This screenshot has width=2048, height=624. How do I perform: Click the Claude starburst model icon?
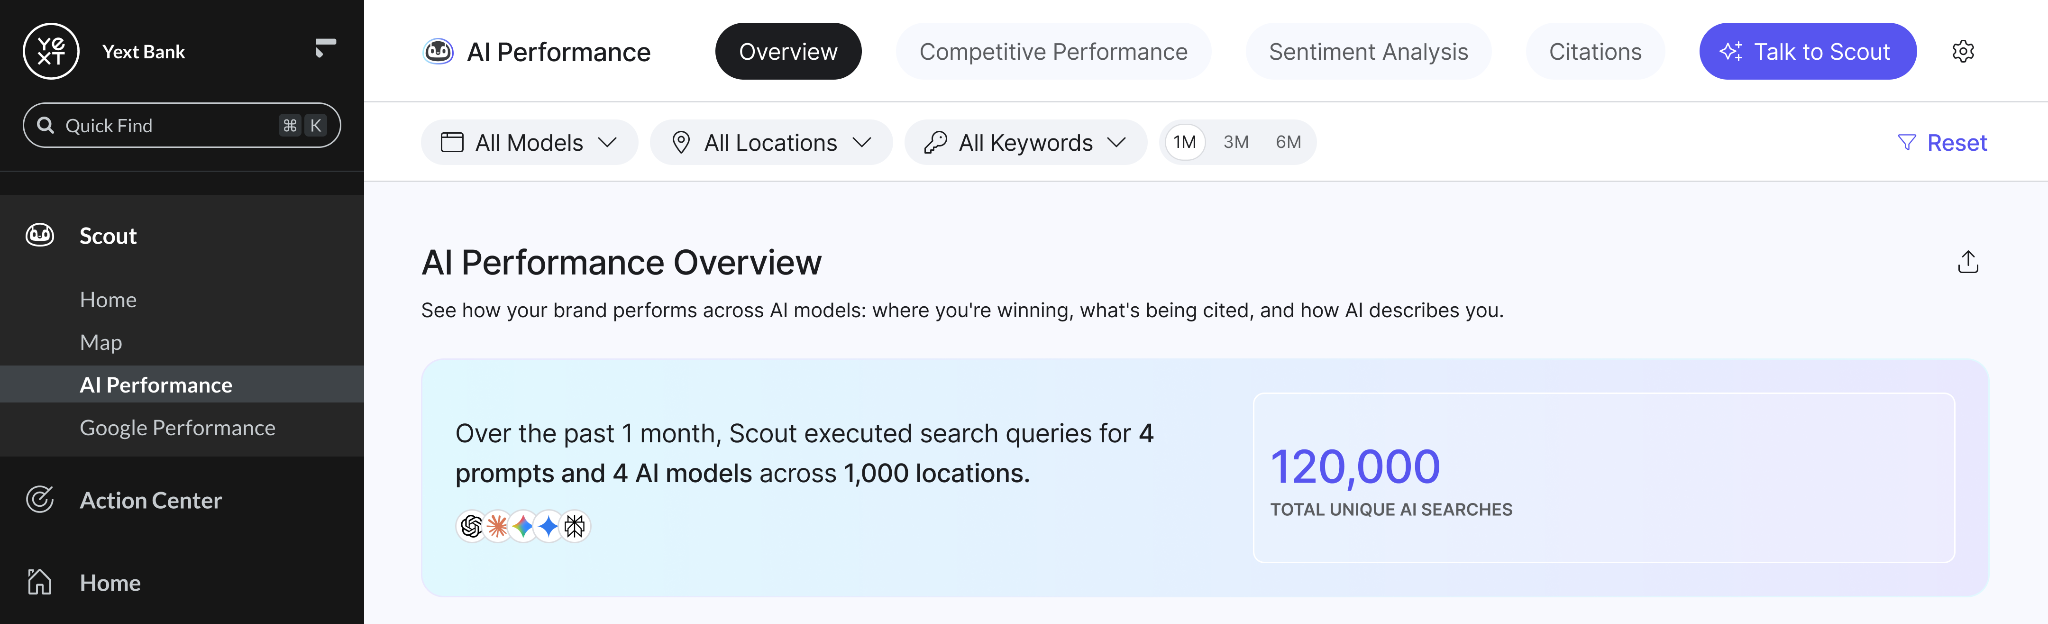point(497,526)
